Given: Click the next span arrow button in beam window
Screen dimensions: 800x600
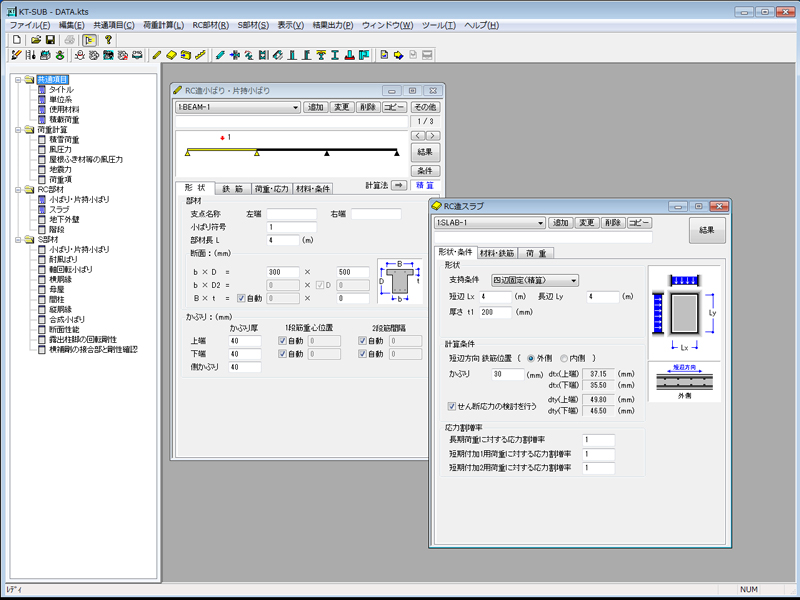Looking at the screenshot, I should tap(433, 136).
